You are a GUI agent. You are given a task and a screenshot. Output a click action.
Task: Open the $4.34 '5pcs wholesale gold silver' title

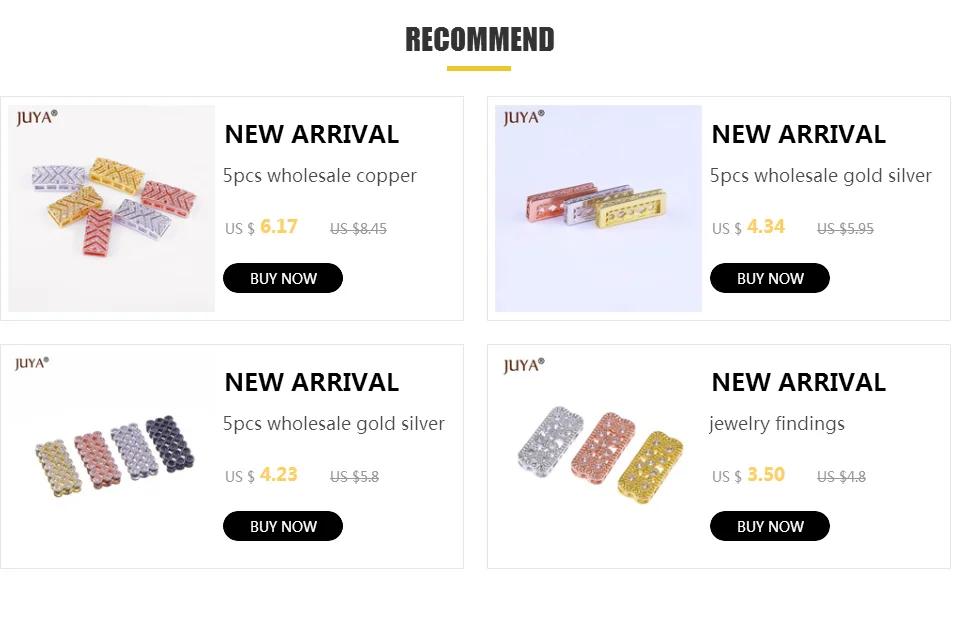[x=821, y=176]
